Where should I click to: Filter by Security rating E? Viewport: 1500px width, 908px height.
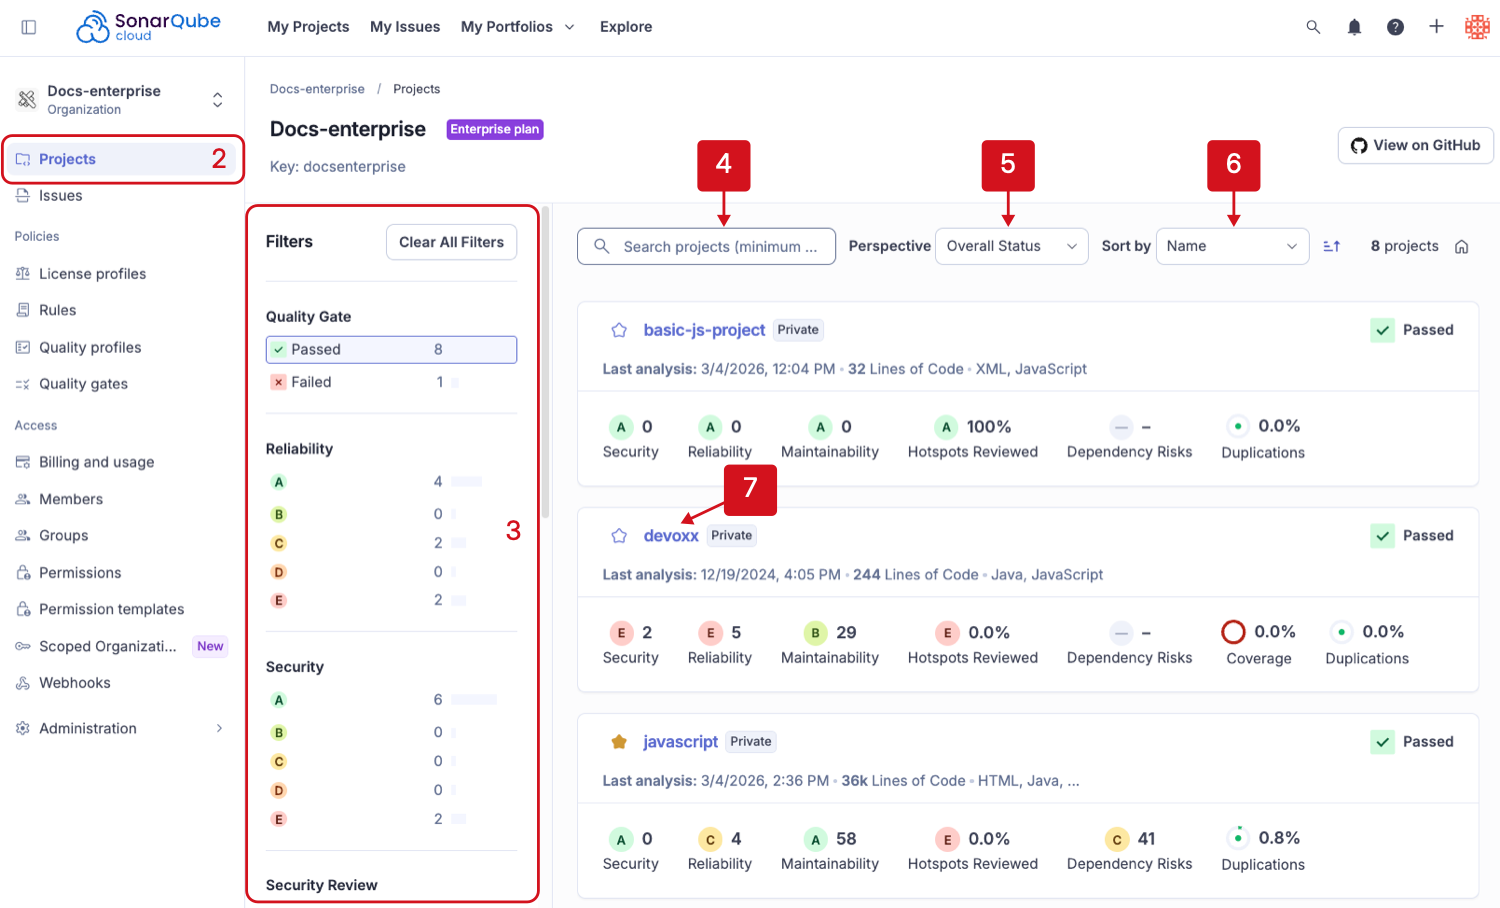click(391, 819)
